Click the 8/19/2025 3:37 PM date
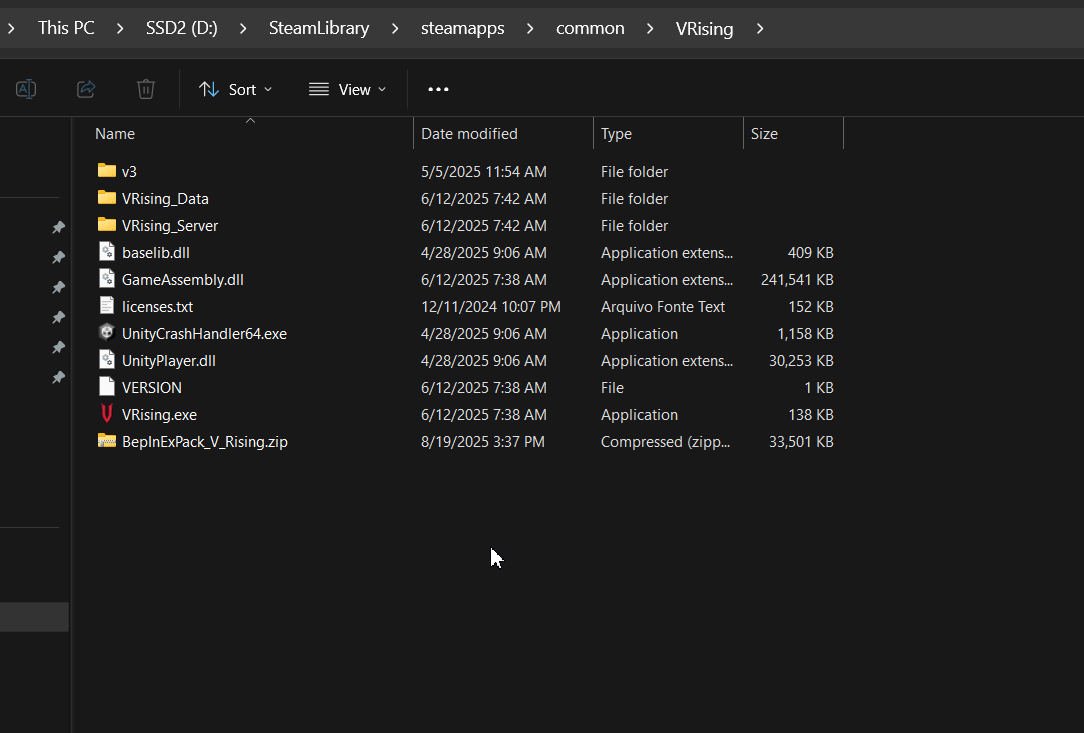1084x733 pixels. tap(483, 441)
